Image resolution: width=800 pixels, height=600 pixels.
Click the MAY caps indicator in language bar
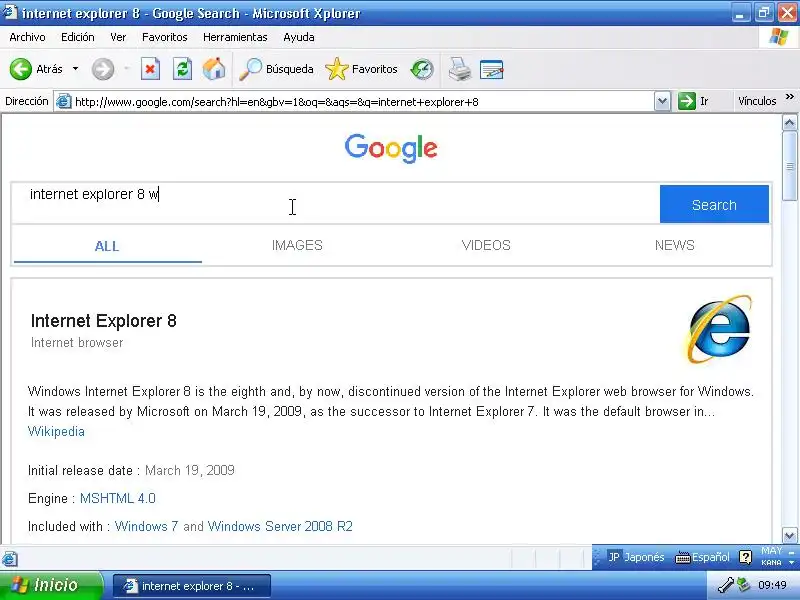click(771, 551)
